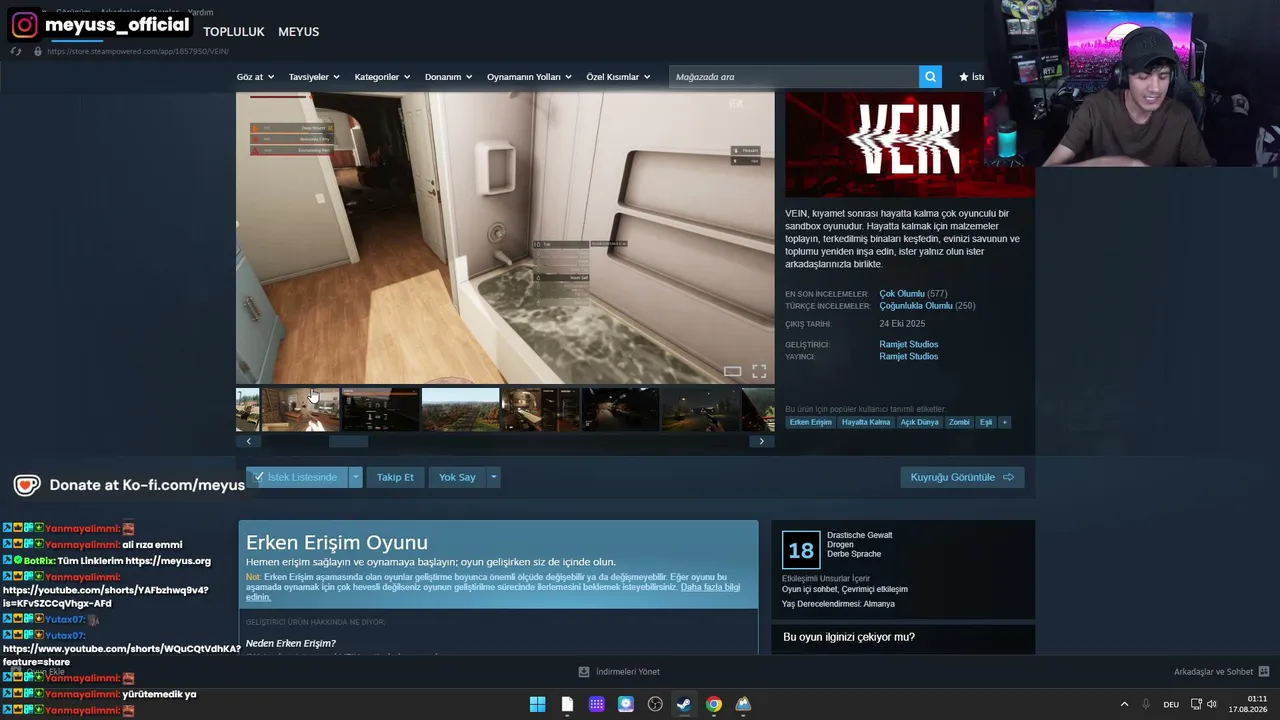This screenshot has width=1280, height=720.
Task: Click the microphone icon in system tray
Action: point(1146,704)
